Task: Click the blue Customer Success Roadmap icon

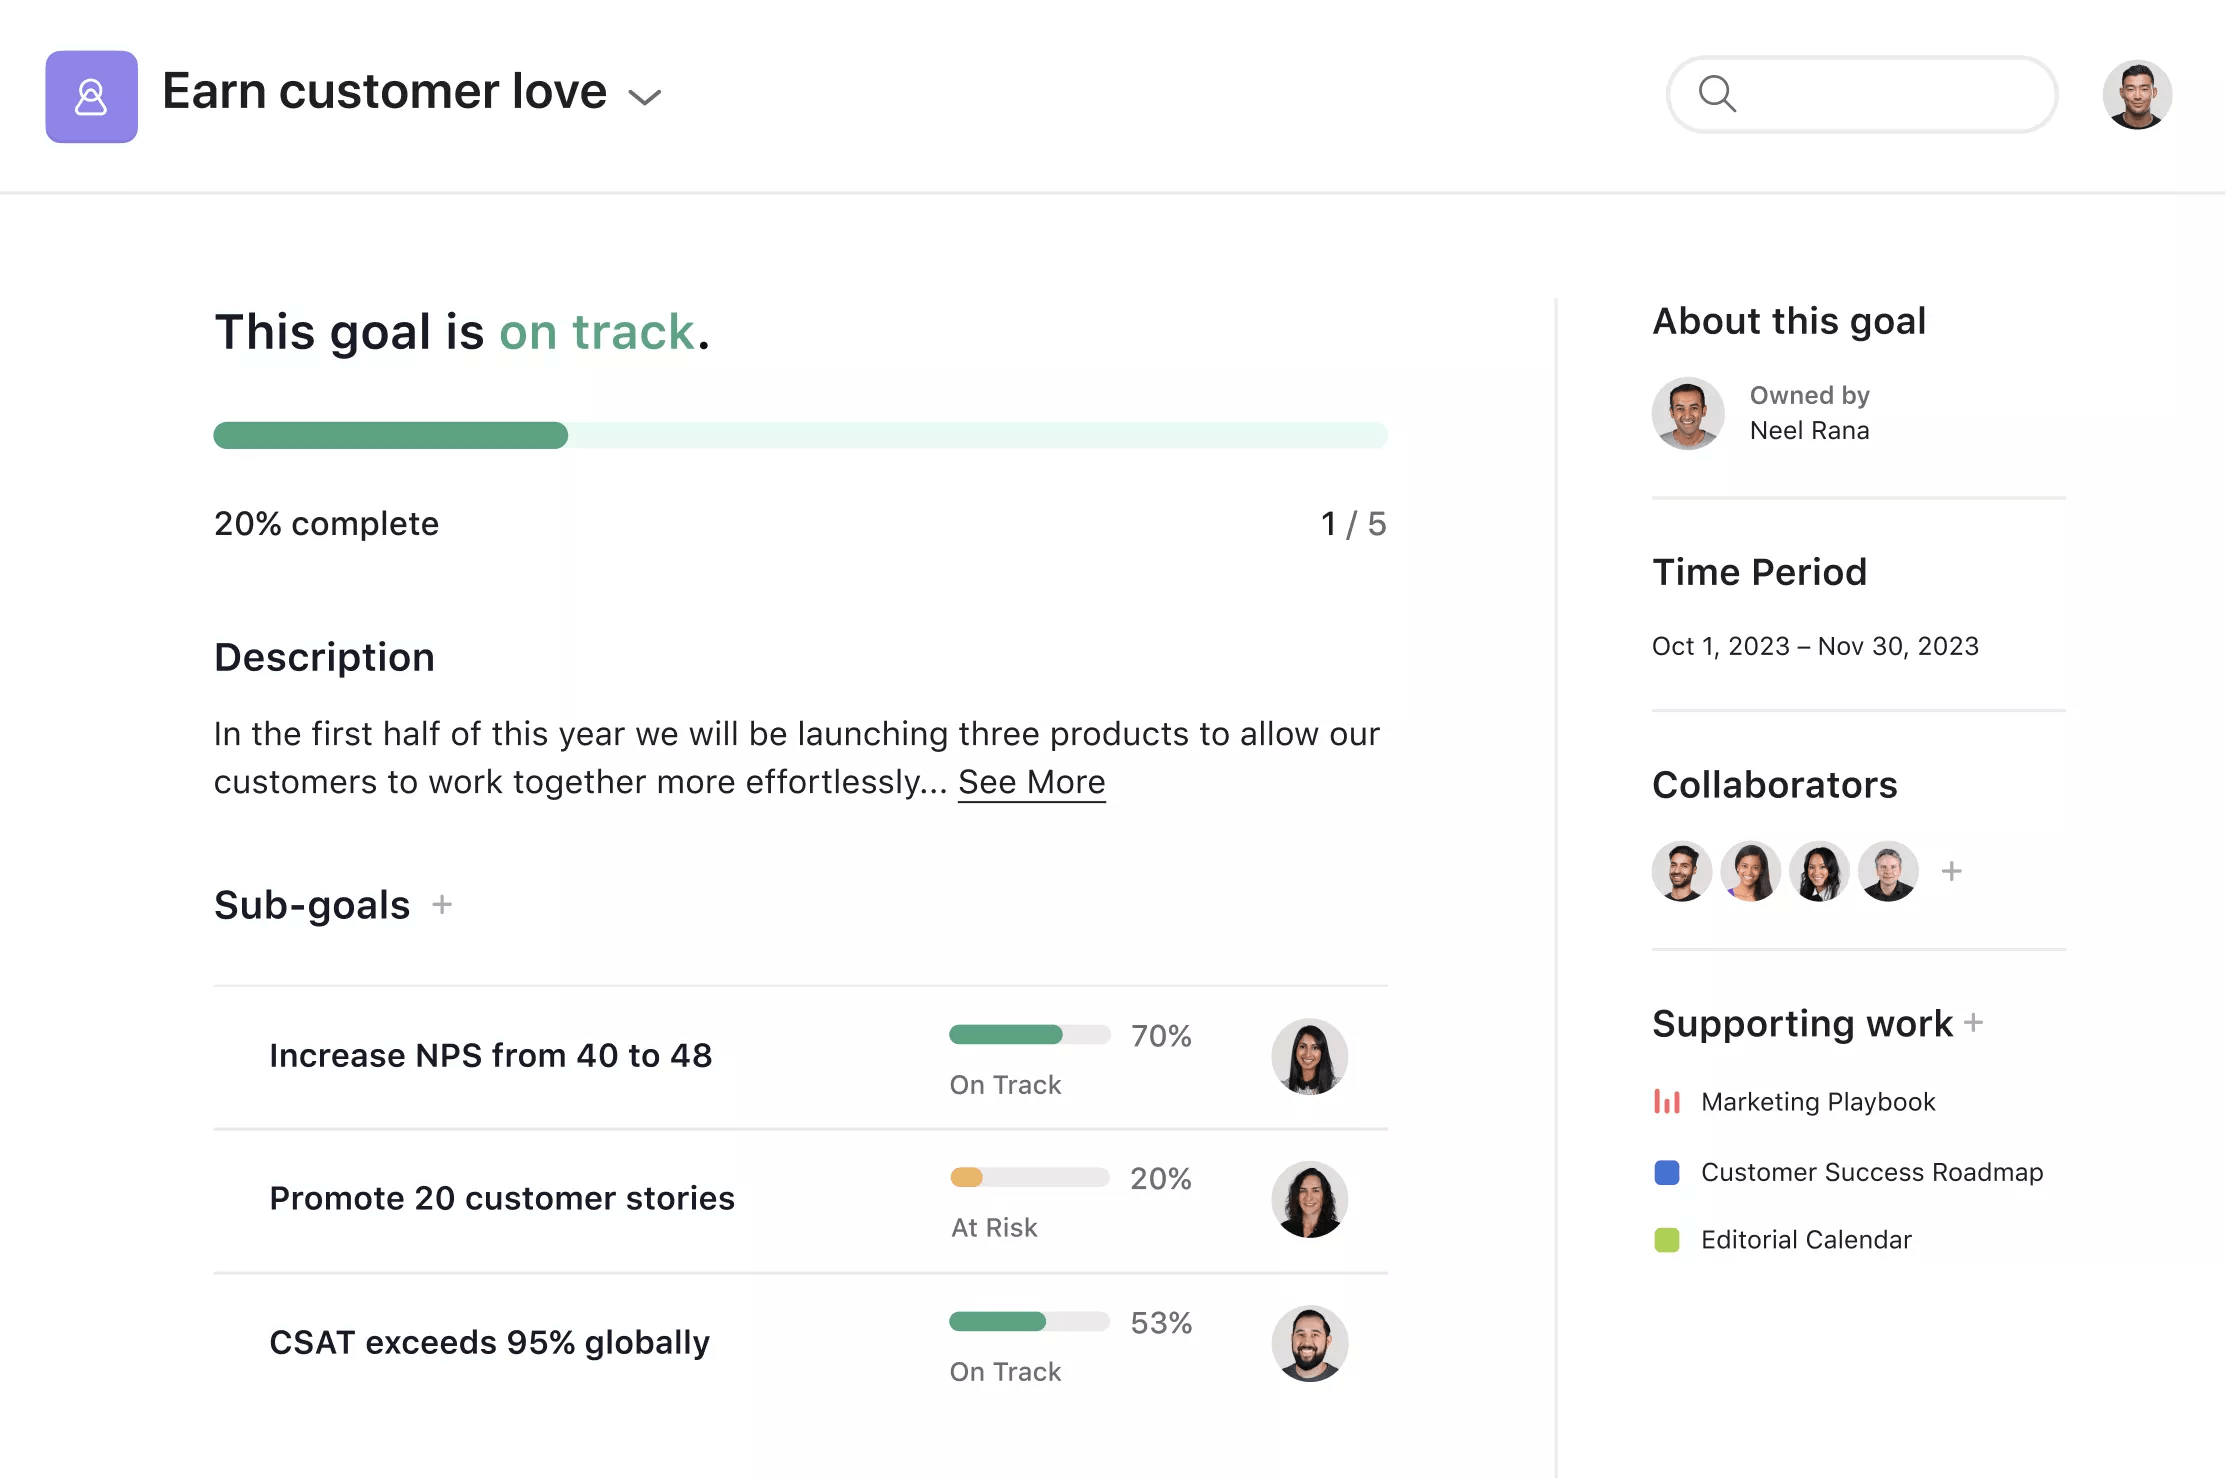Action: coord(1667,1171)
